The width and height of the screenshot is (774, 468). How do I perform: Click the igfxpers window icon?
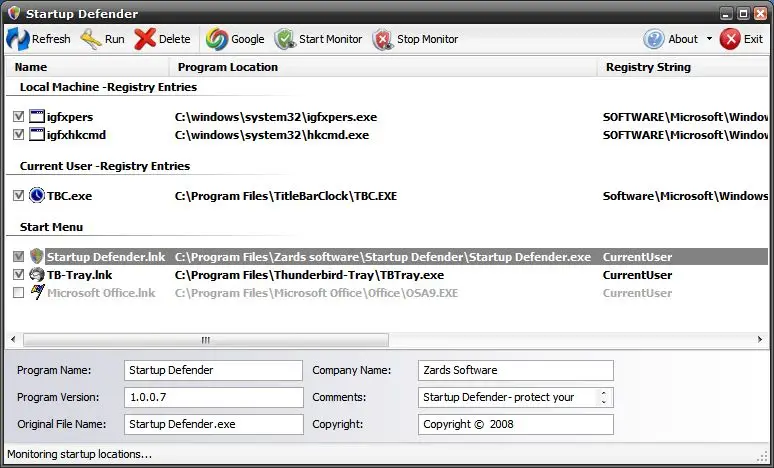click(37, 117)
